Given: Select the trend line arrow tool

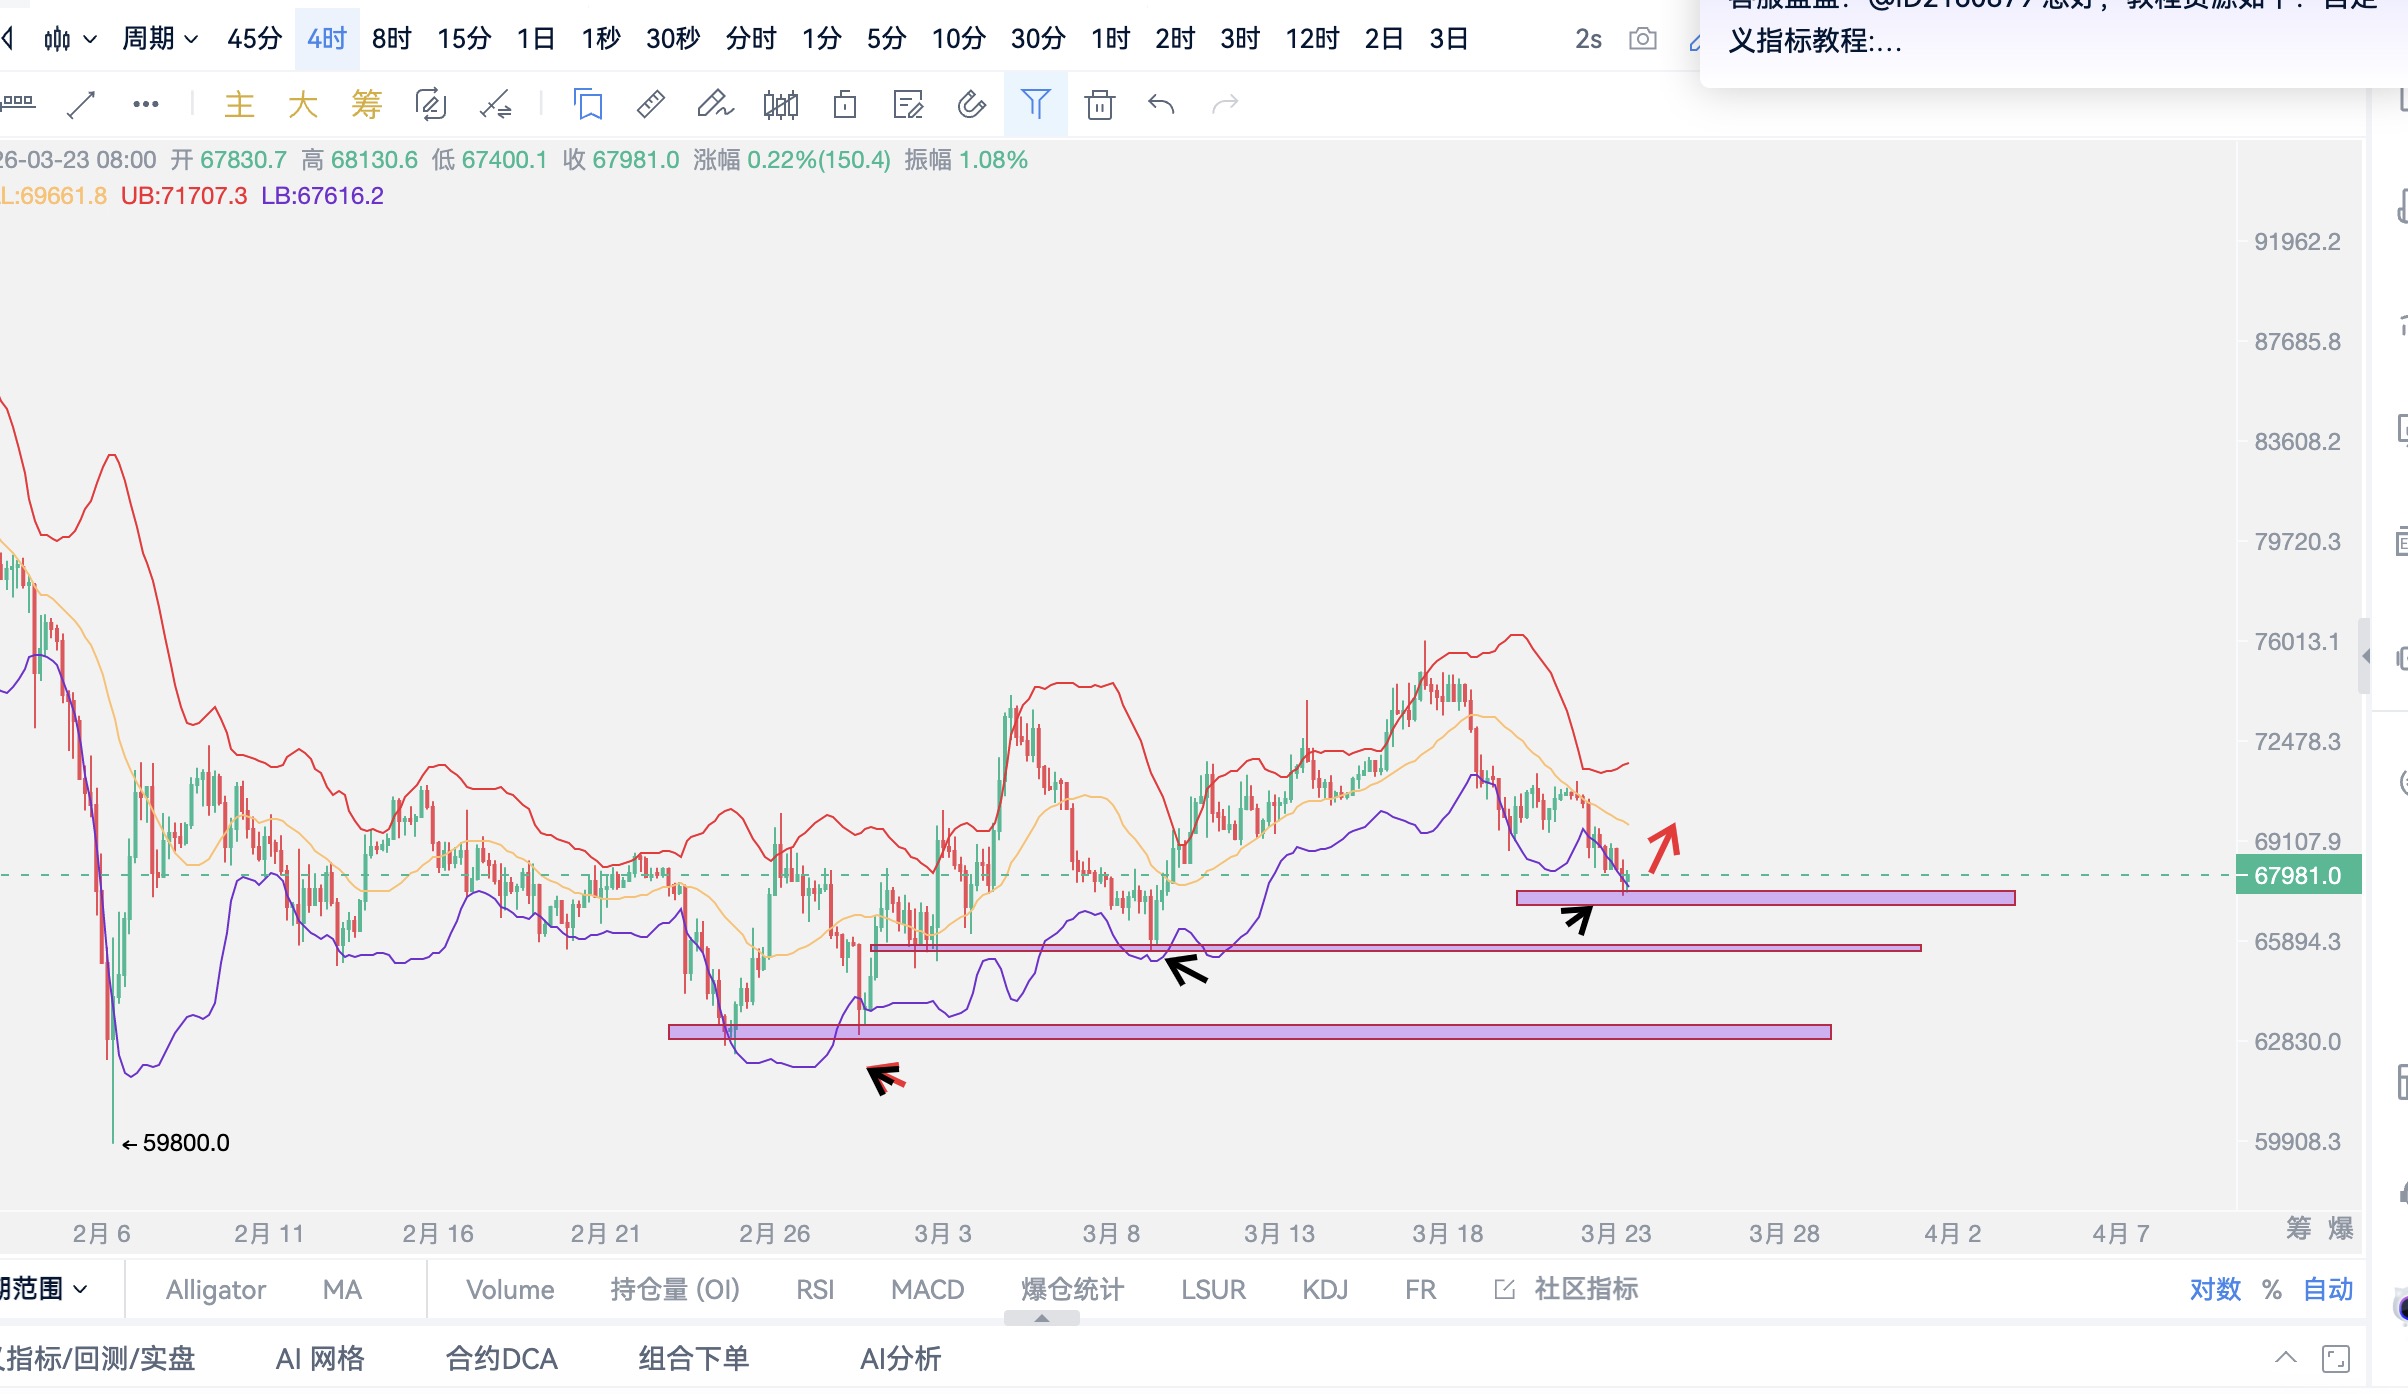Looking at the screenshot, I should coord(81,104).
